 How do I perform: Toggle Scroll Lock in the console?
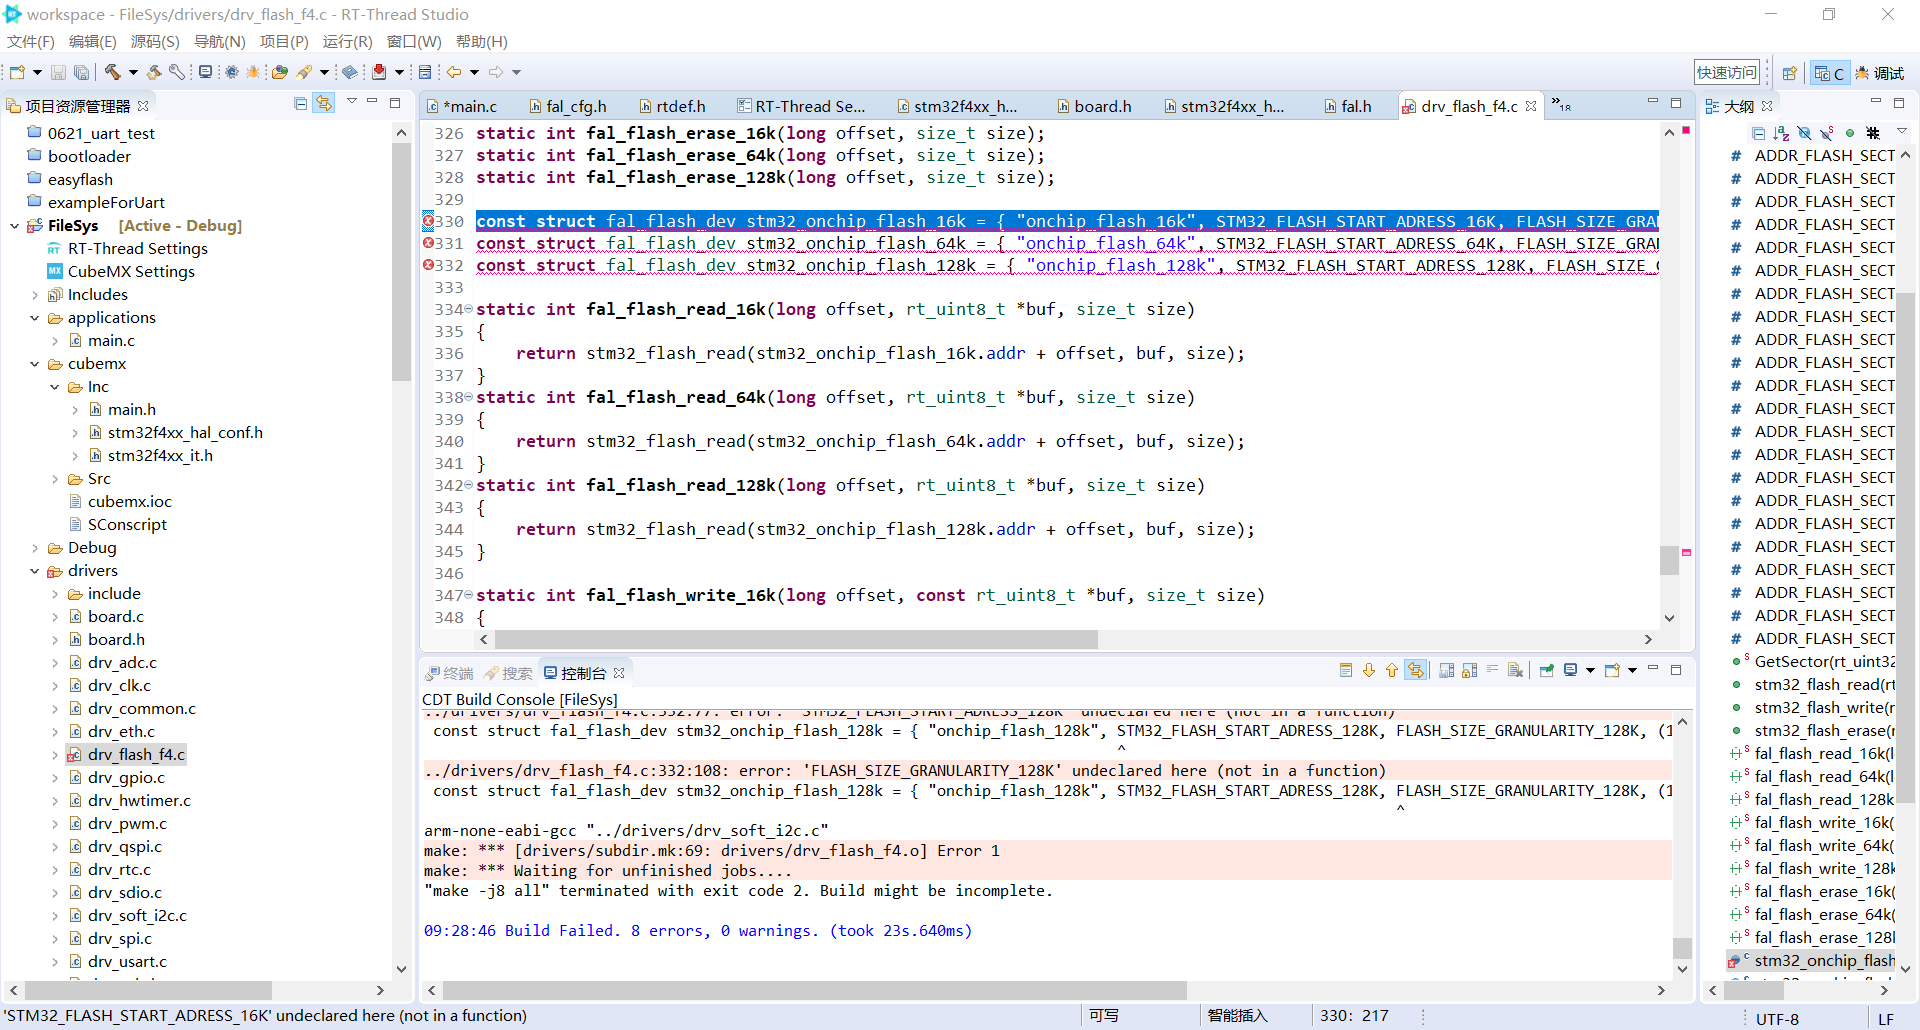pyautogui.click(x=1468, y=671)
